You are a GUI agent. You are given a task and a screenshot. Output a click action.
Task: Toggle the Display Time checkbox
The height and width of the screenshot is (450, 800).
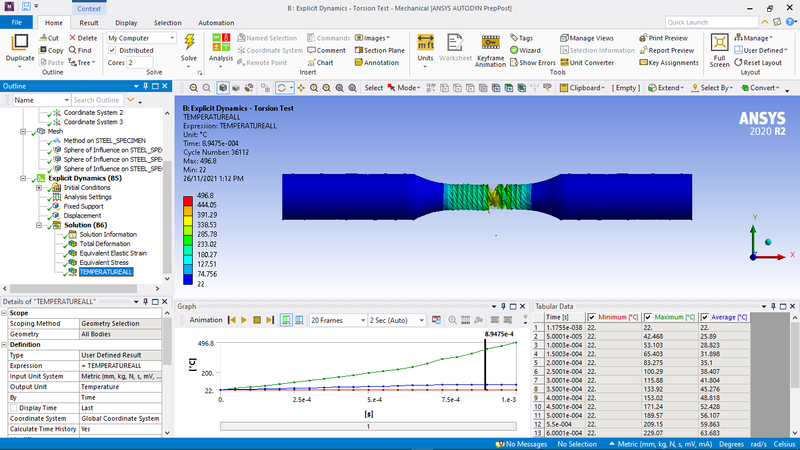tap(13, 408)
